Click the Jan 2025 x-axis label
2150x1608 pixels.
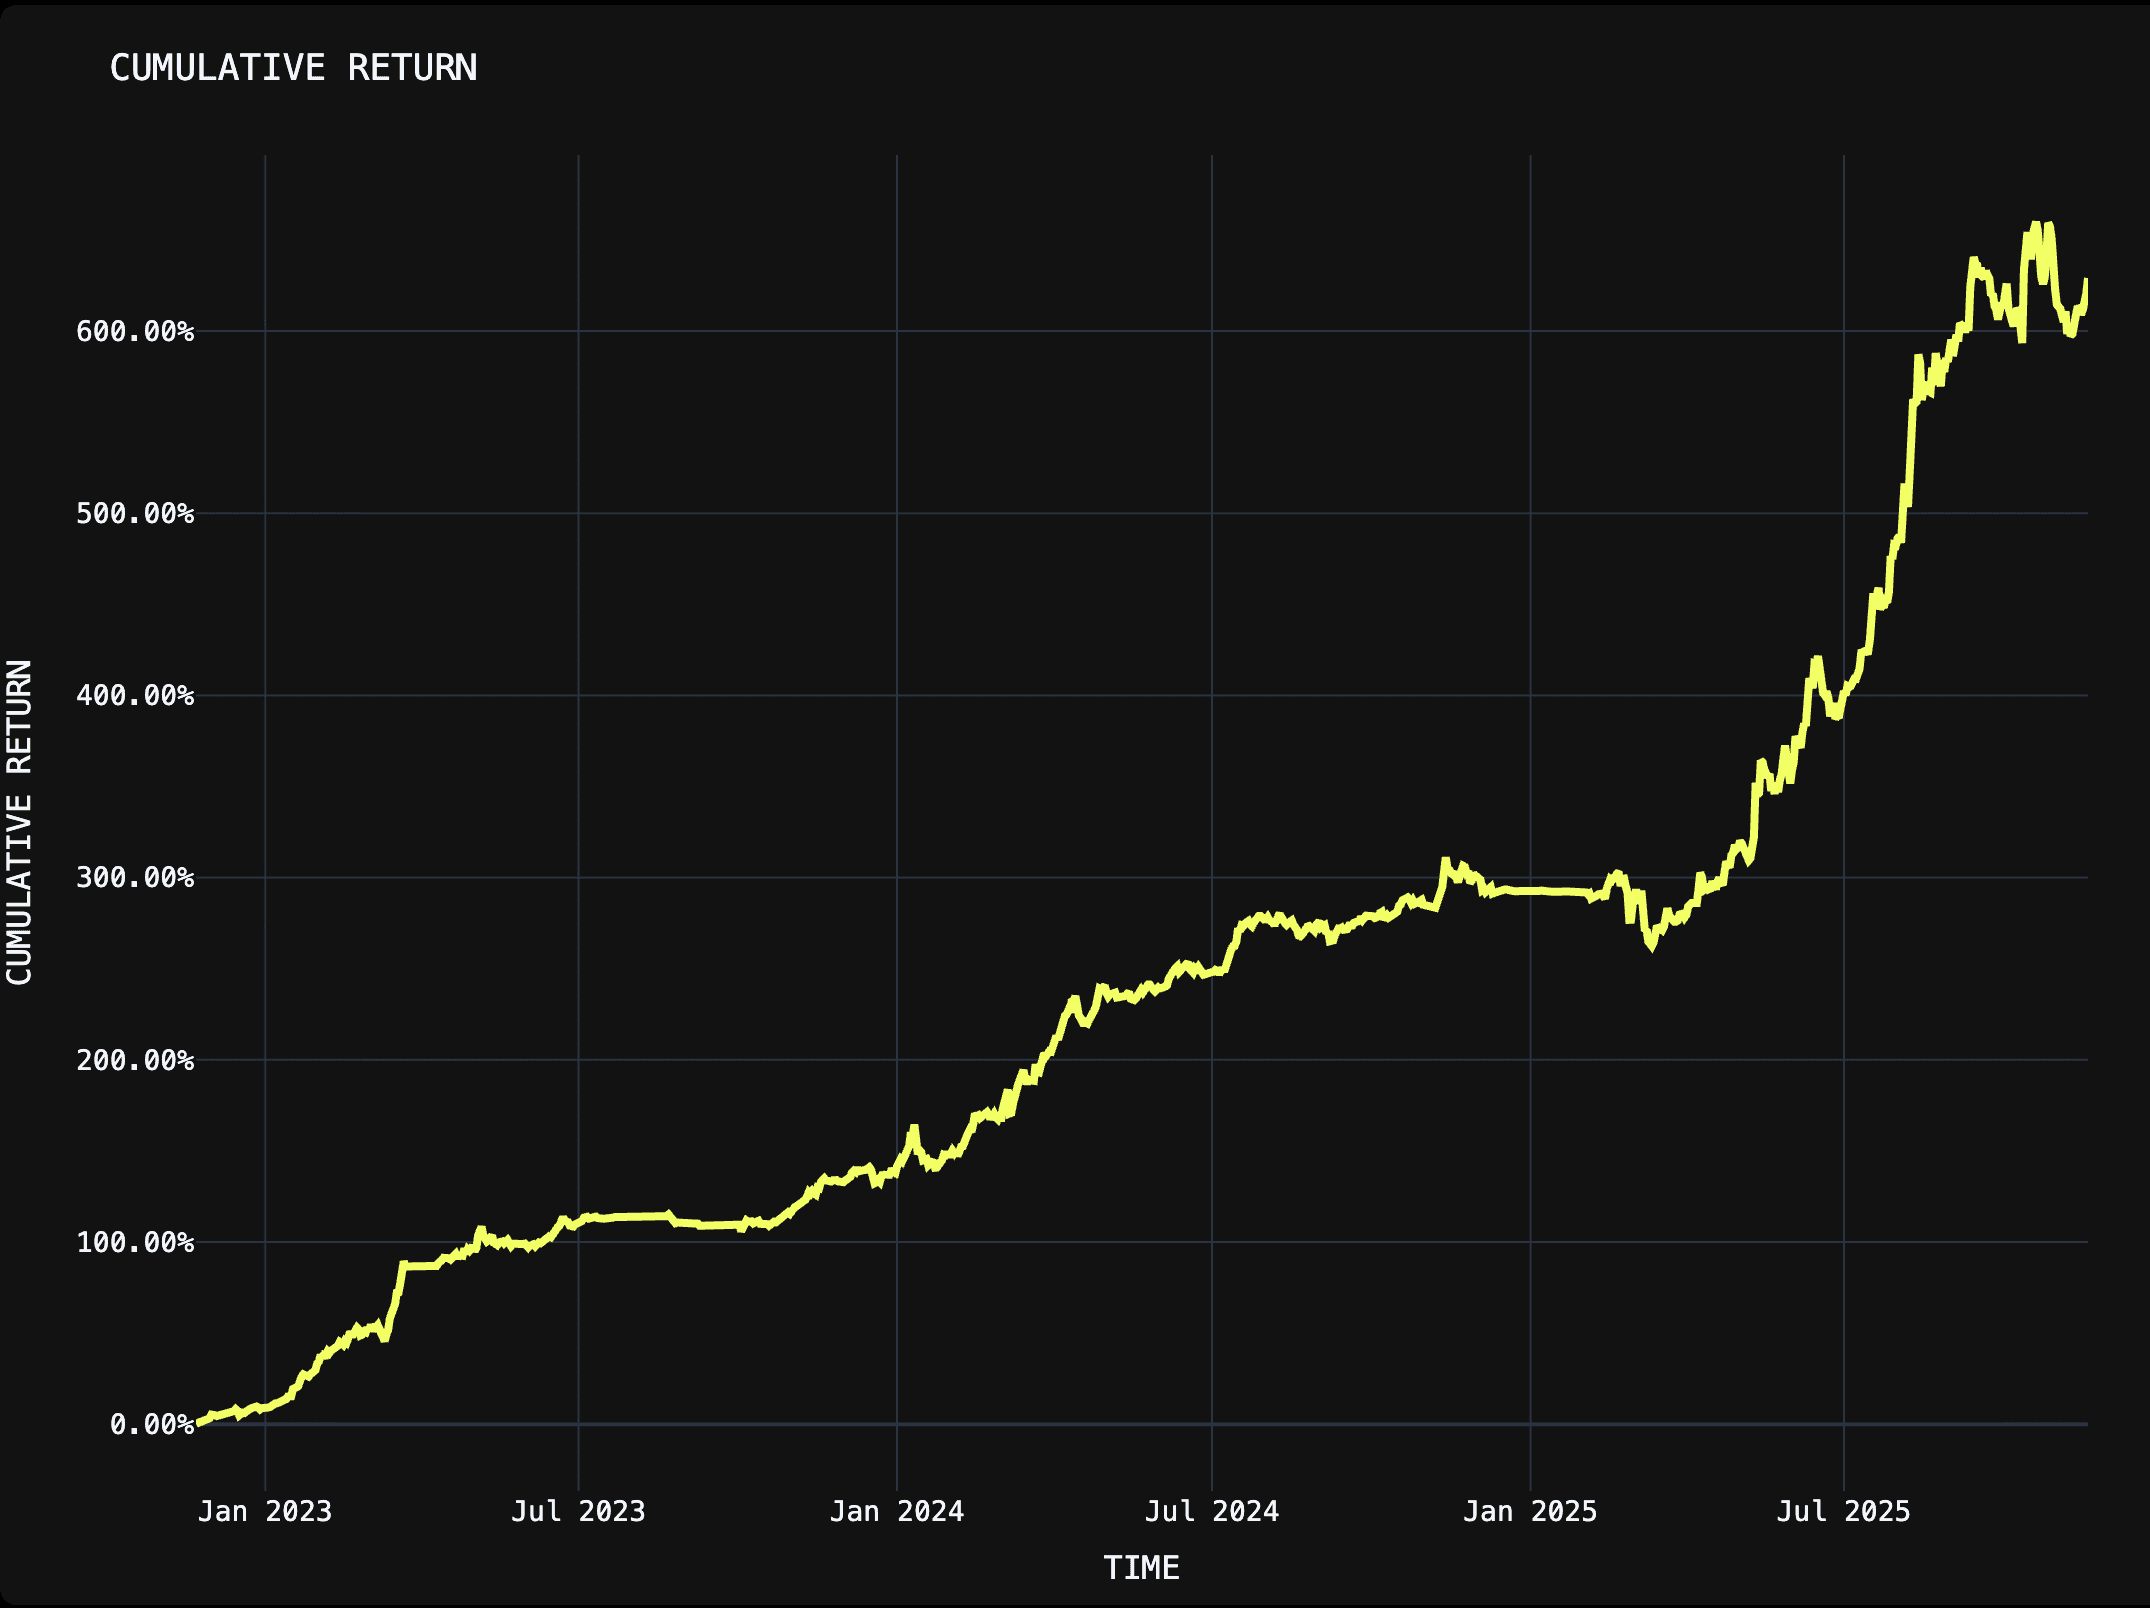point(1530,1511)
